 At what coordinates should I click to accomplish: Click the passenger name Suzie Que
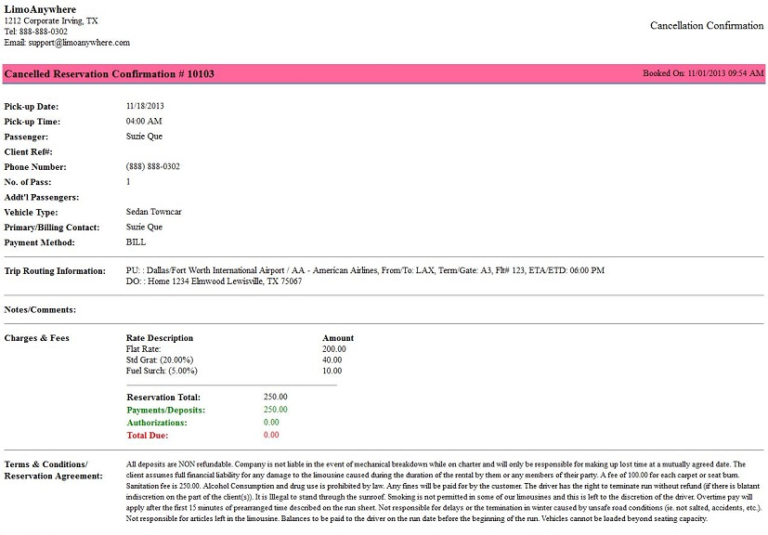(x=144, y=136)
